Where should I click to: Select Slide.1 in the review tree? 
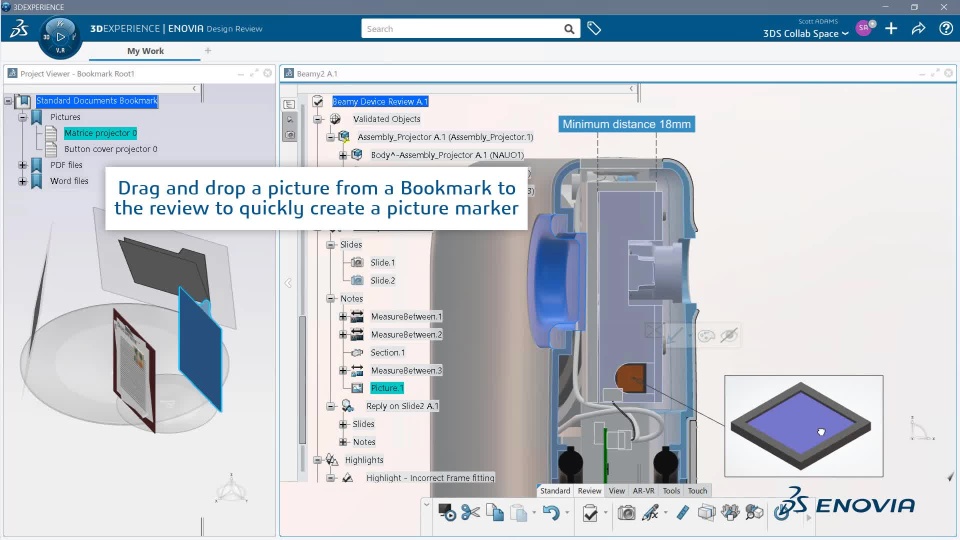click(382, 262)
